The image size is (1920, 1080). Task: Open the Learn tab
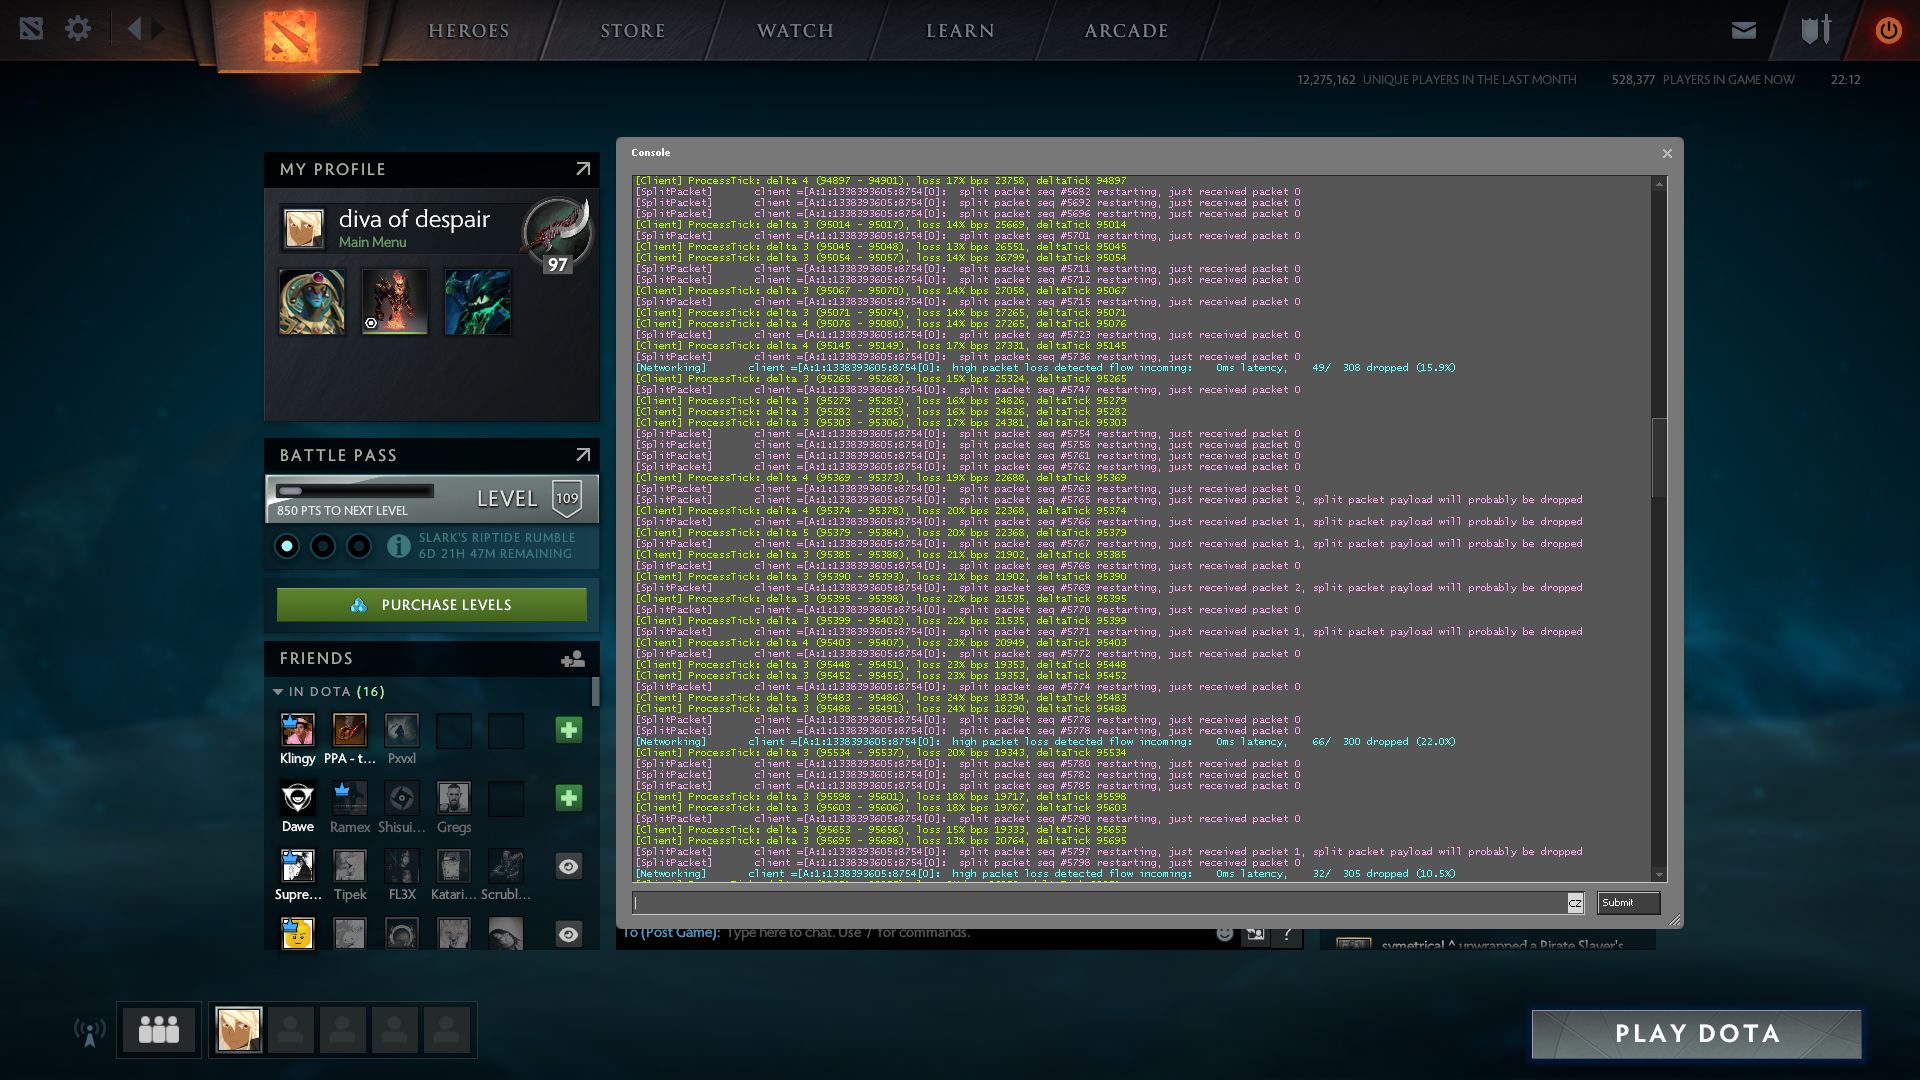[960, 31]
